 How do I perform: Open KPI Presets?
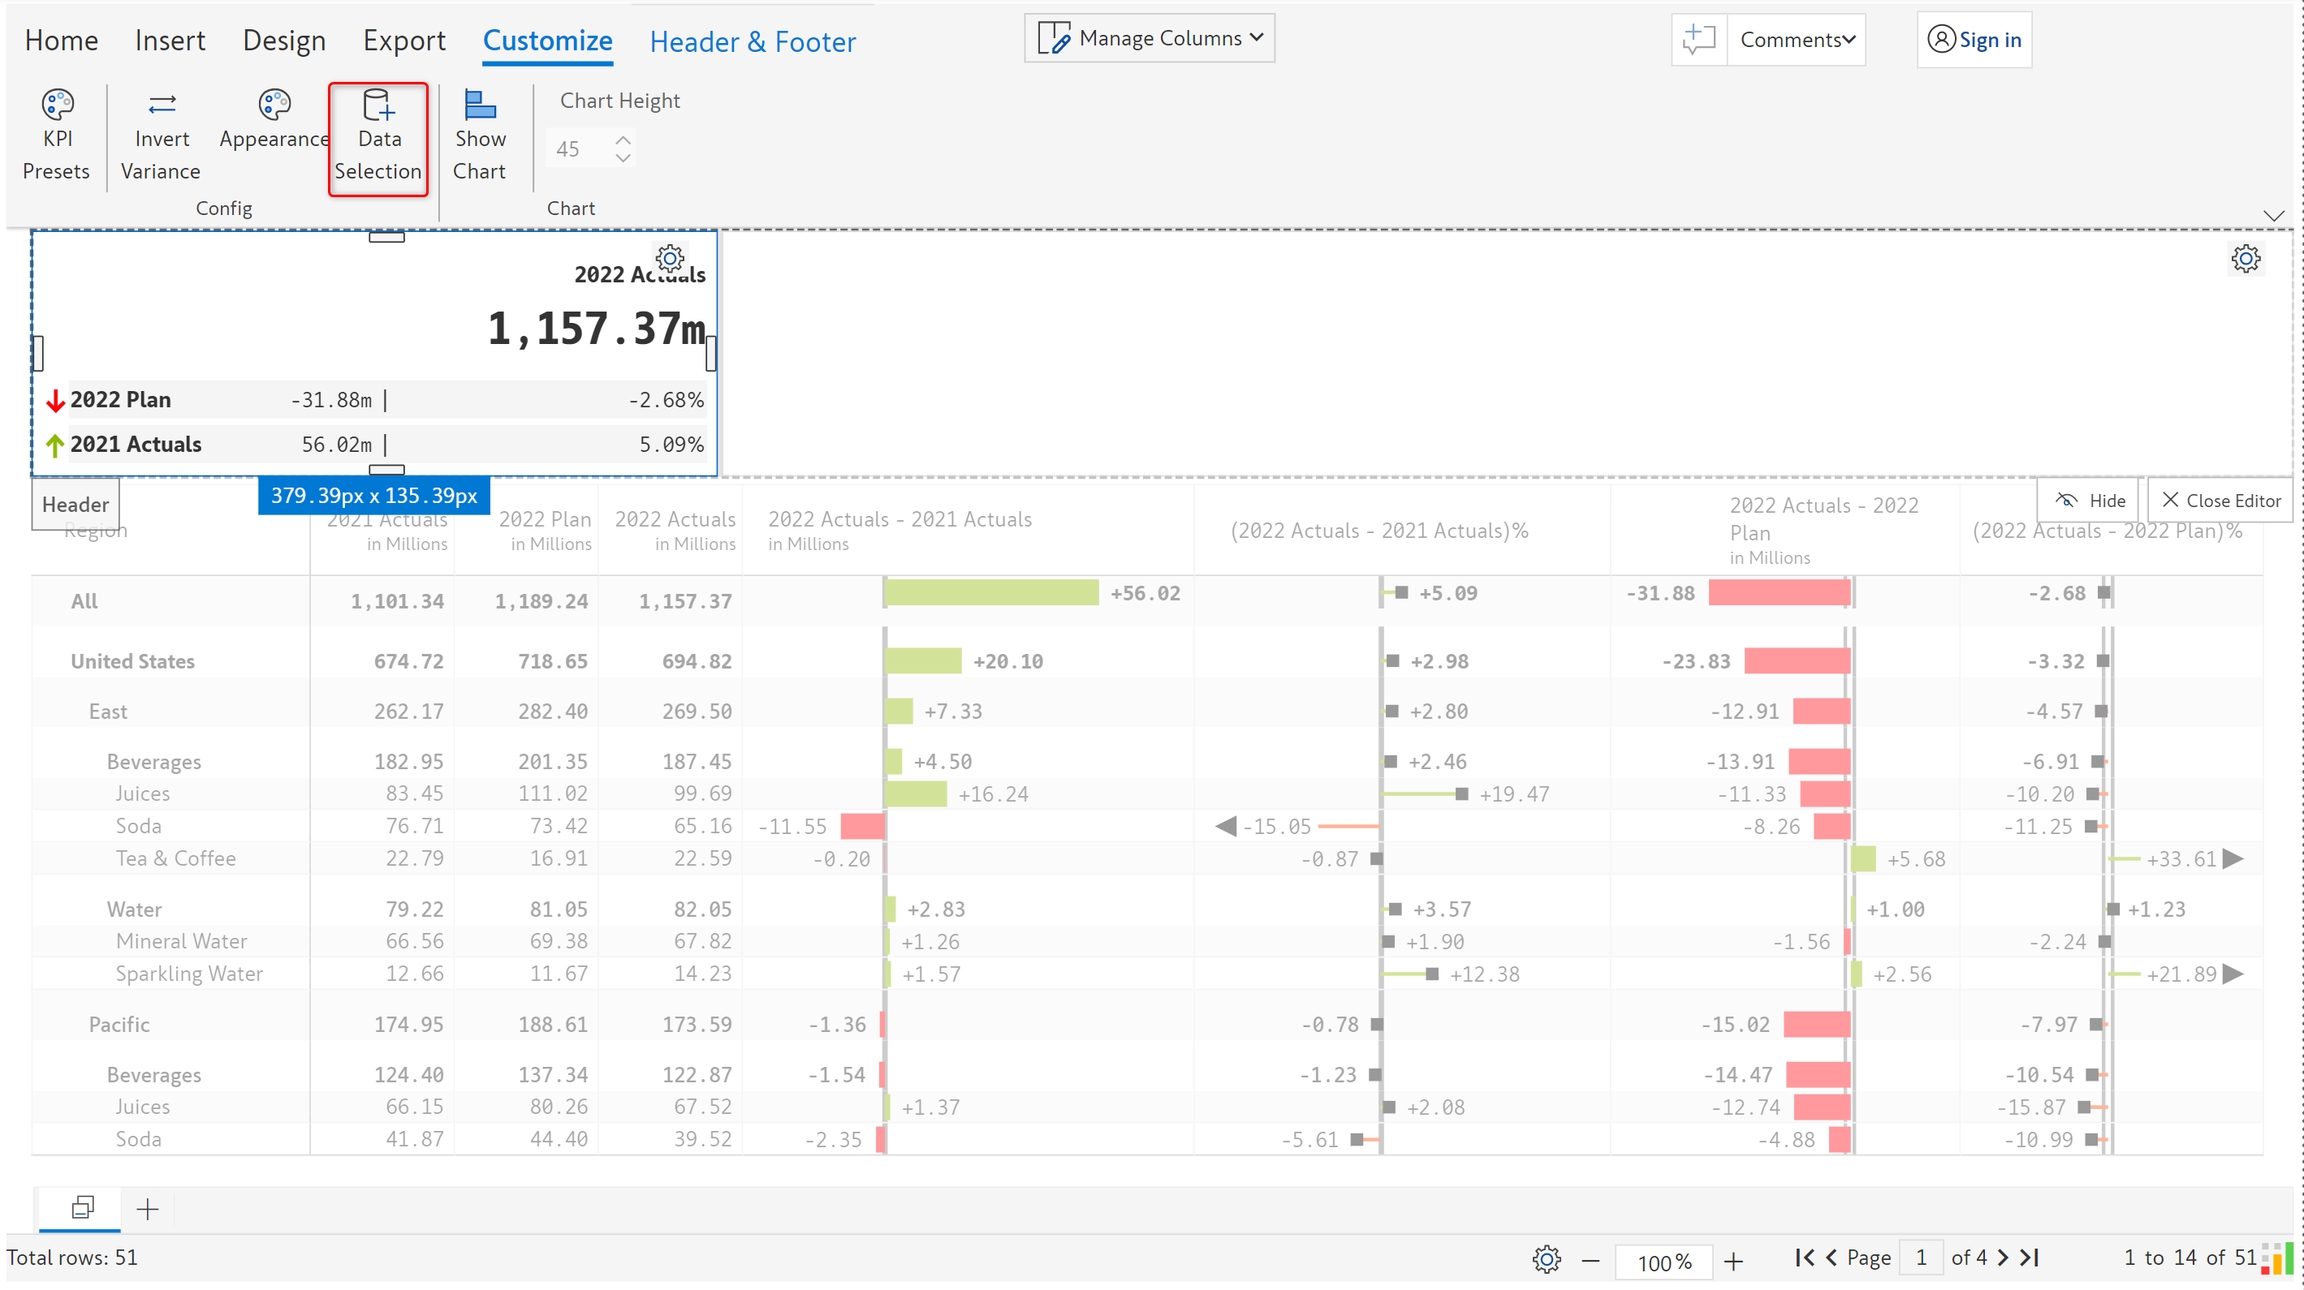(x=57, y=135)
